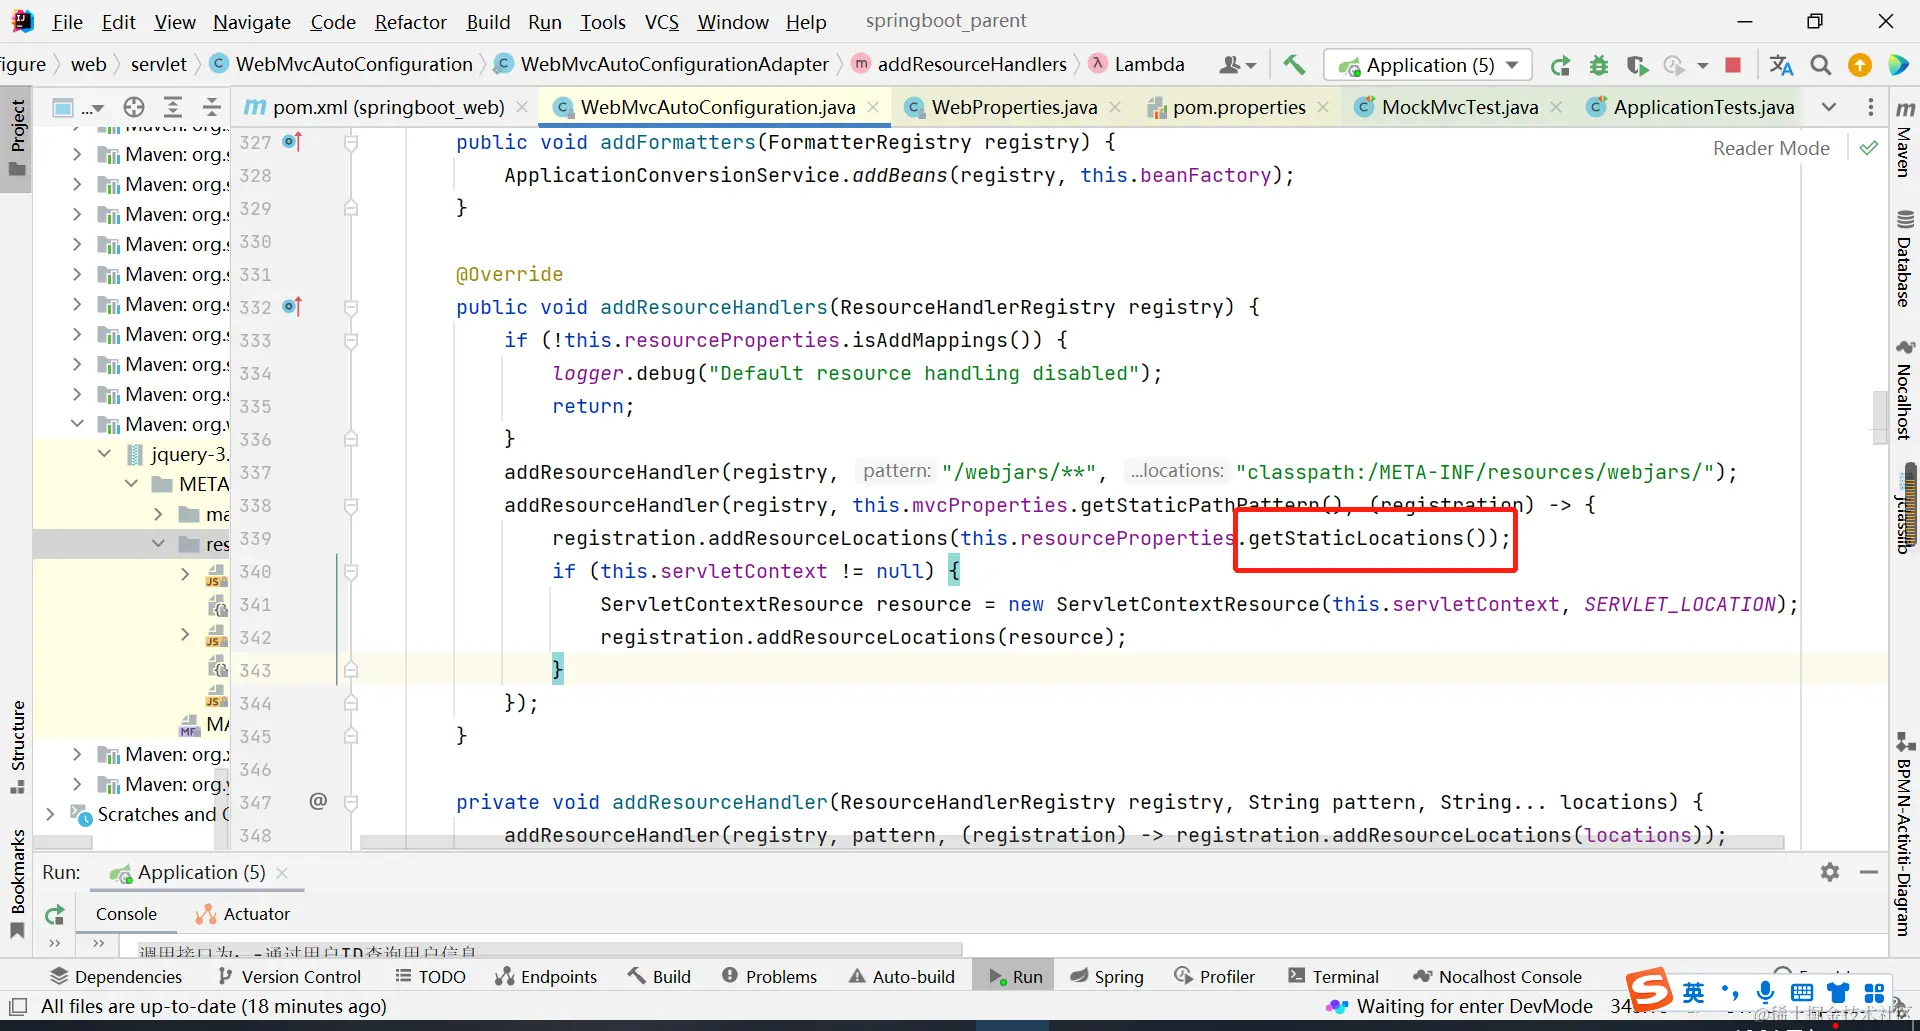
Task: Open the Refactor menu
Action: 410,22
